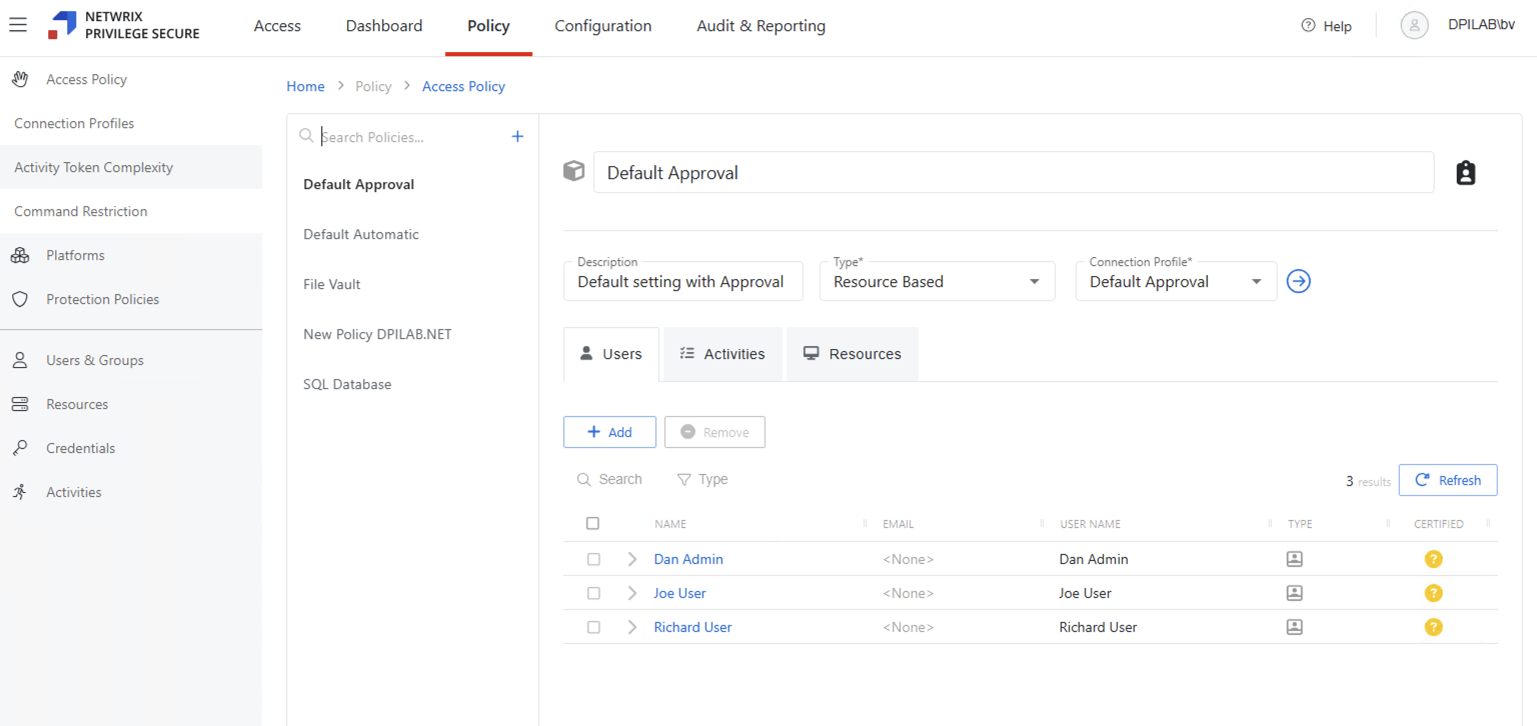Screen dimensions: 1537x726
Task: Click the Add button above the users table
Action: [x=610, y=431]
